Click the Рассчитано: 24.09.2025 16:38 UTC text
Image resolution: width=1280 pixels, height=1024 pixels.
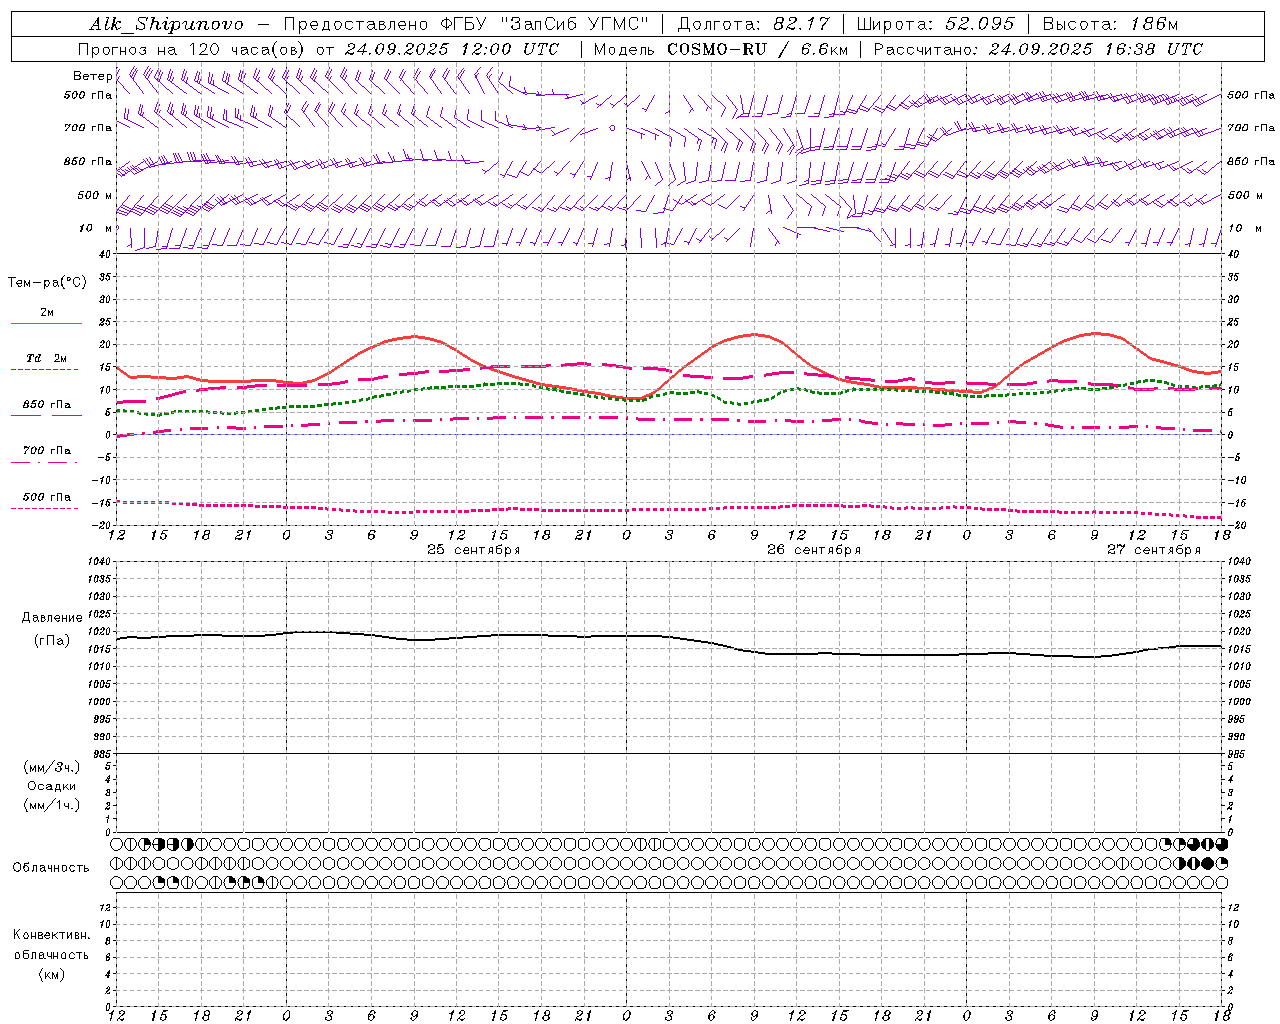click(1038, 49)
